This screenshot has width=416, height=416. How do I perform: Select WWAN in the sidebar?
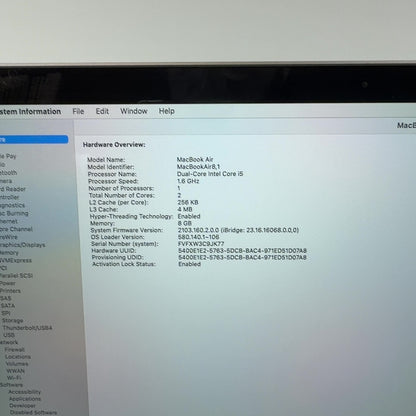coord(16,371)
